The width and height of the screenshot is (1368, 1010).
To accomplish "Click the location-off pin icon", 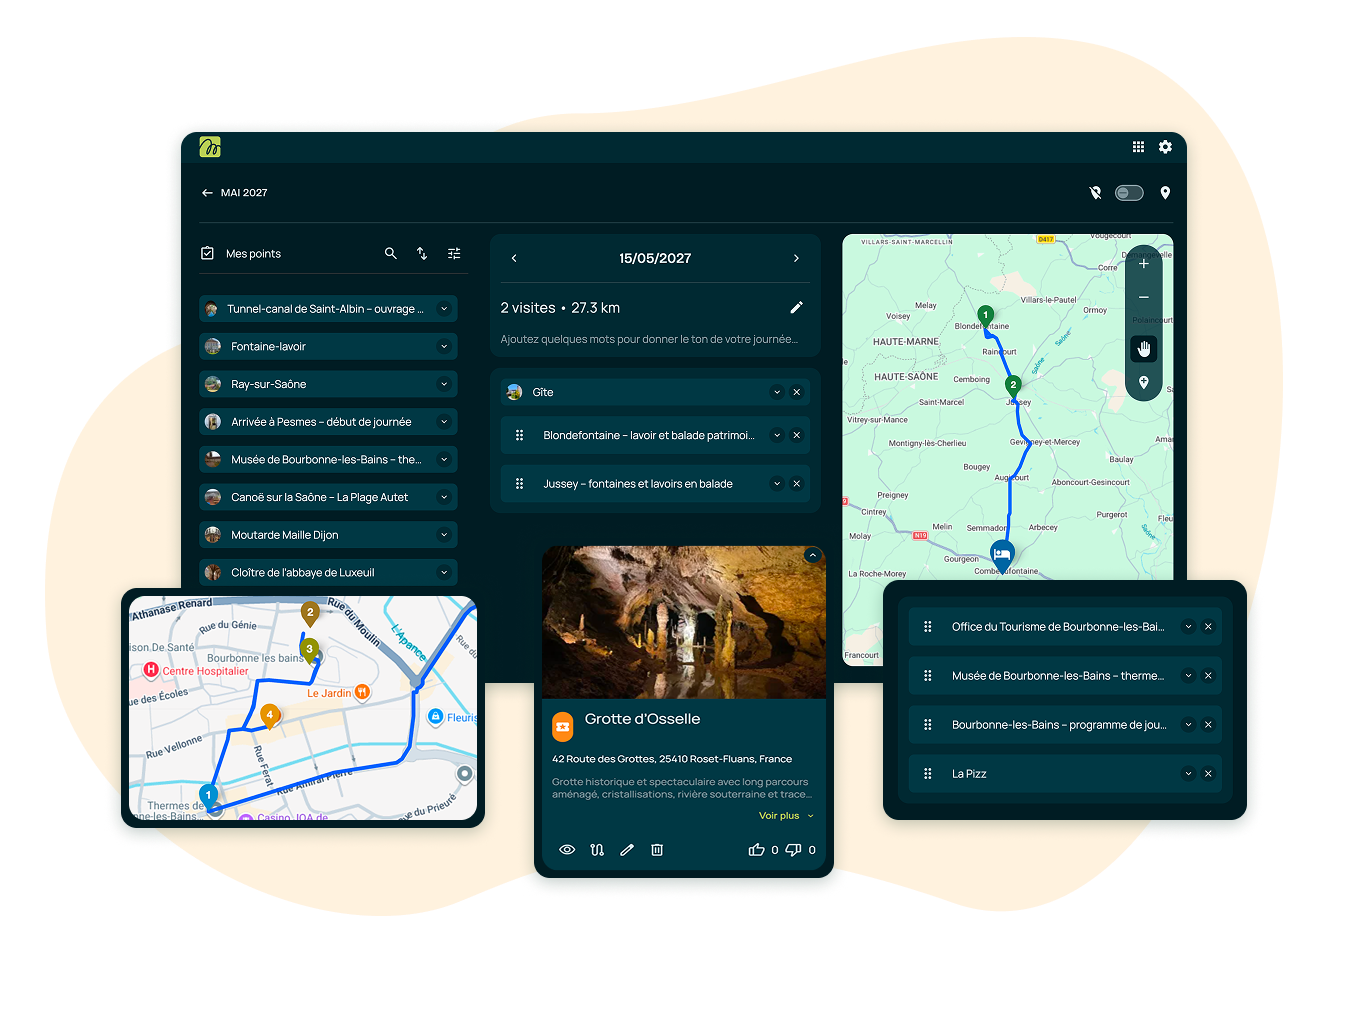I will (x=1095, y=193).
